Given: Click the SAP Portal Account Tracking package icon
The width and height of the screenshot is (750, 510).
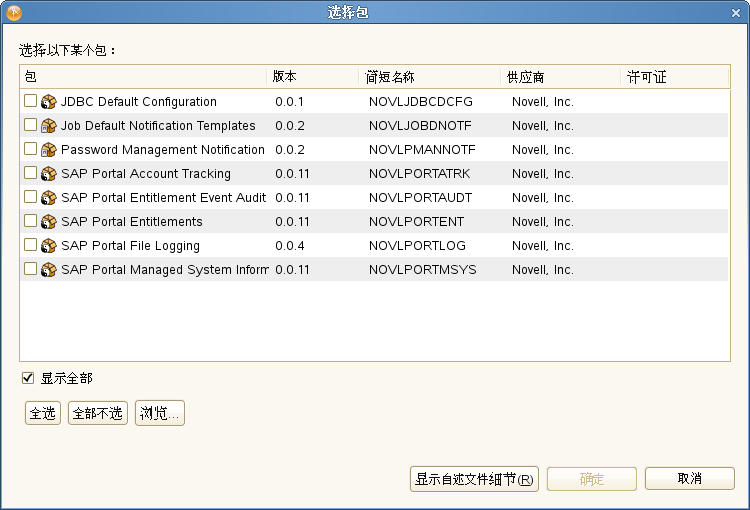Looking at the screenshot, I should [48, 173].
